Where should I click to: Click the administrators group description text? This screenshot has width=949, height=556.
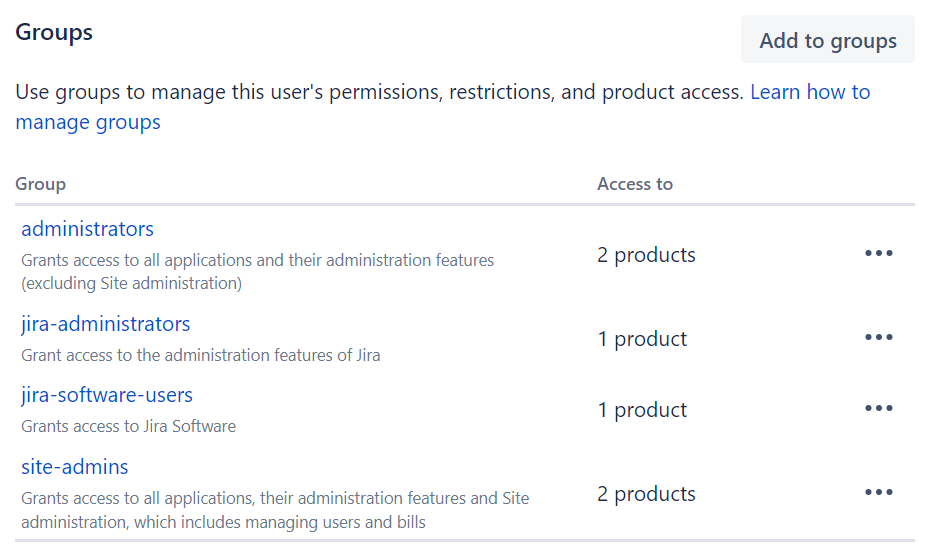(x=257, y=271)
